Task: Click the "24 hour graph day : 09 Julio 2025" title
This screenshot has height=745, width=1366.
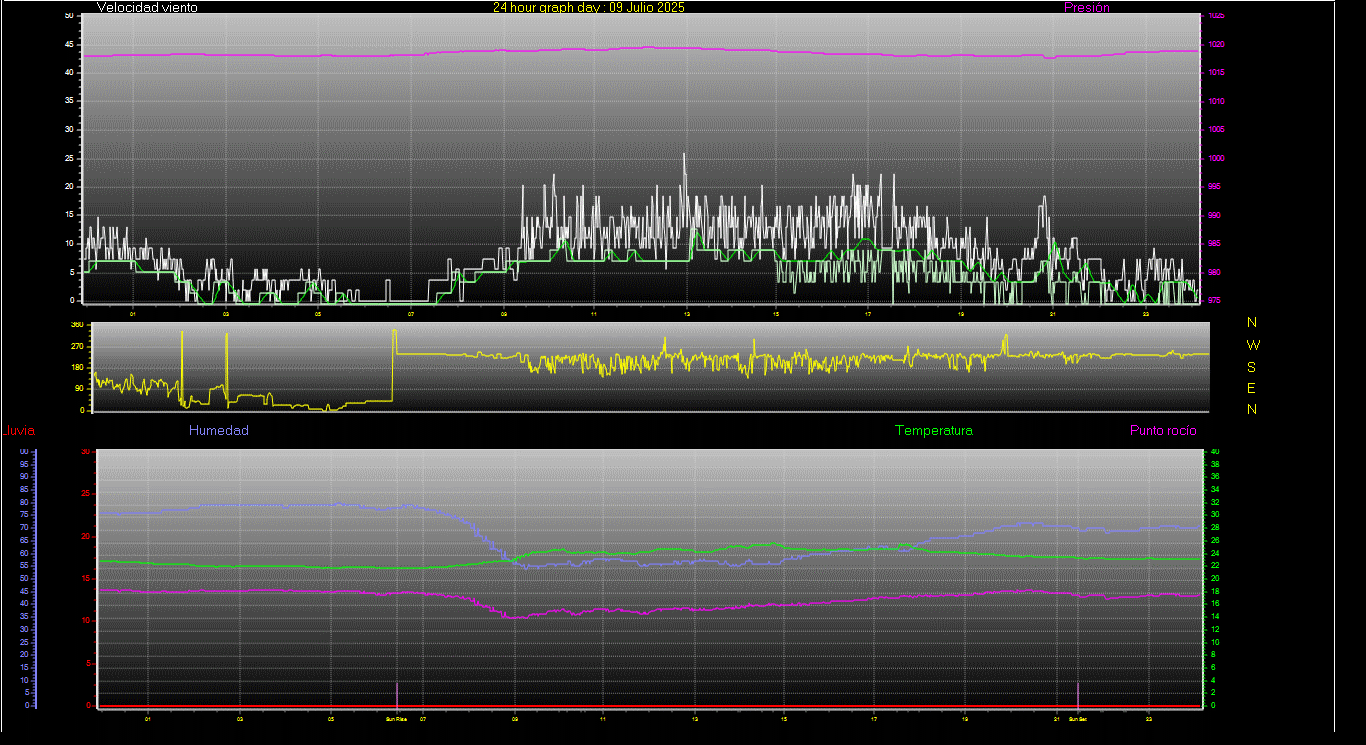Action: 589,7
